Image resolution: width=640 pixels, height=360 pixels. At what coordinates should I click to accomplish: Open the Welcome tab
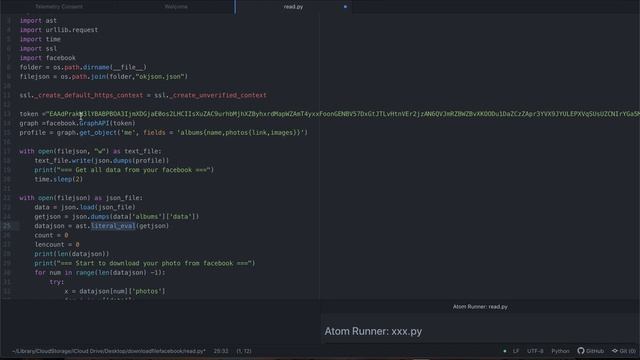176,7
